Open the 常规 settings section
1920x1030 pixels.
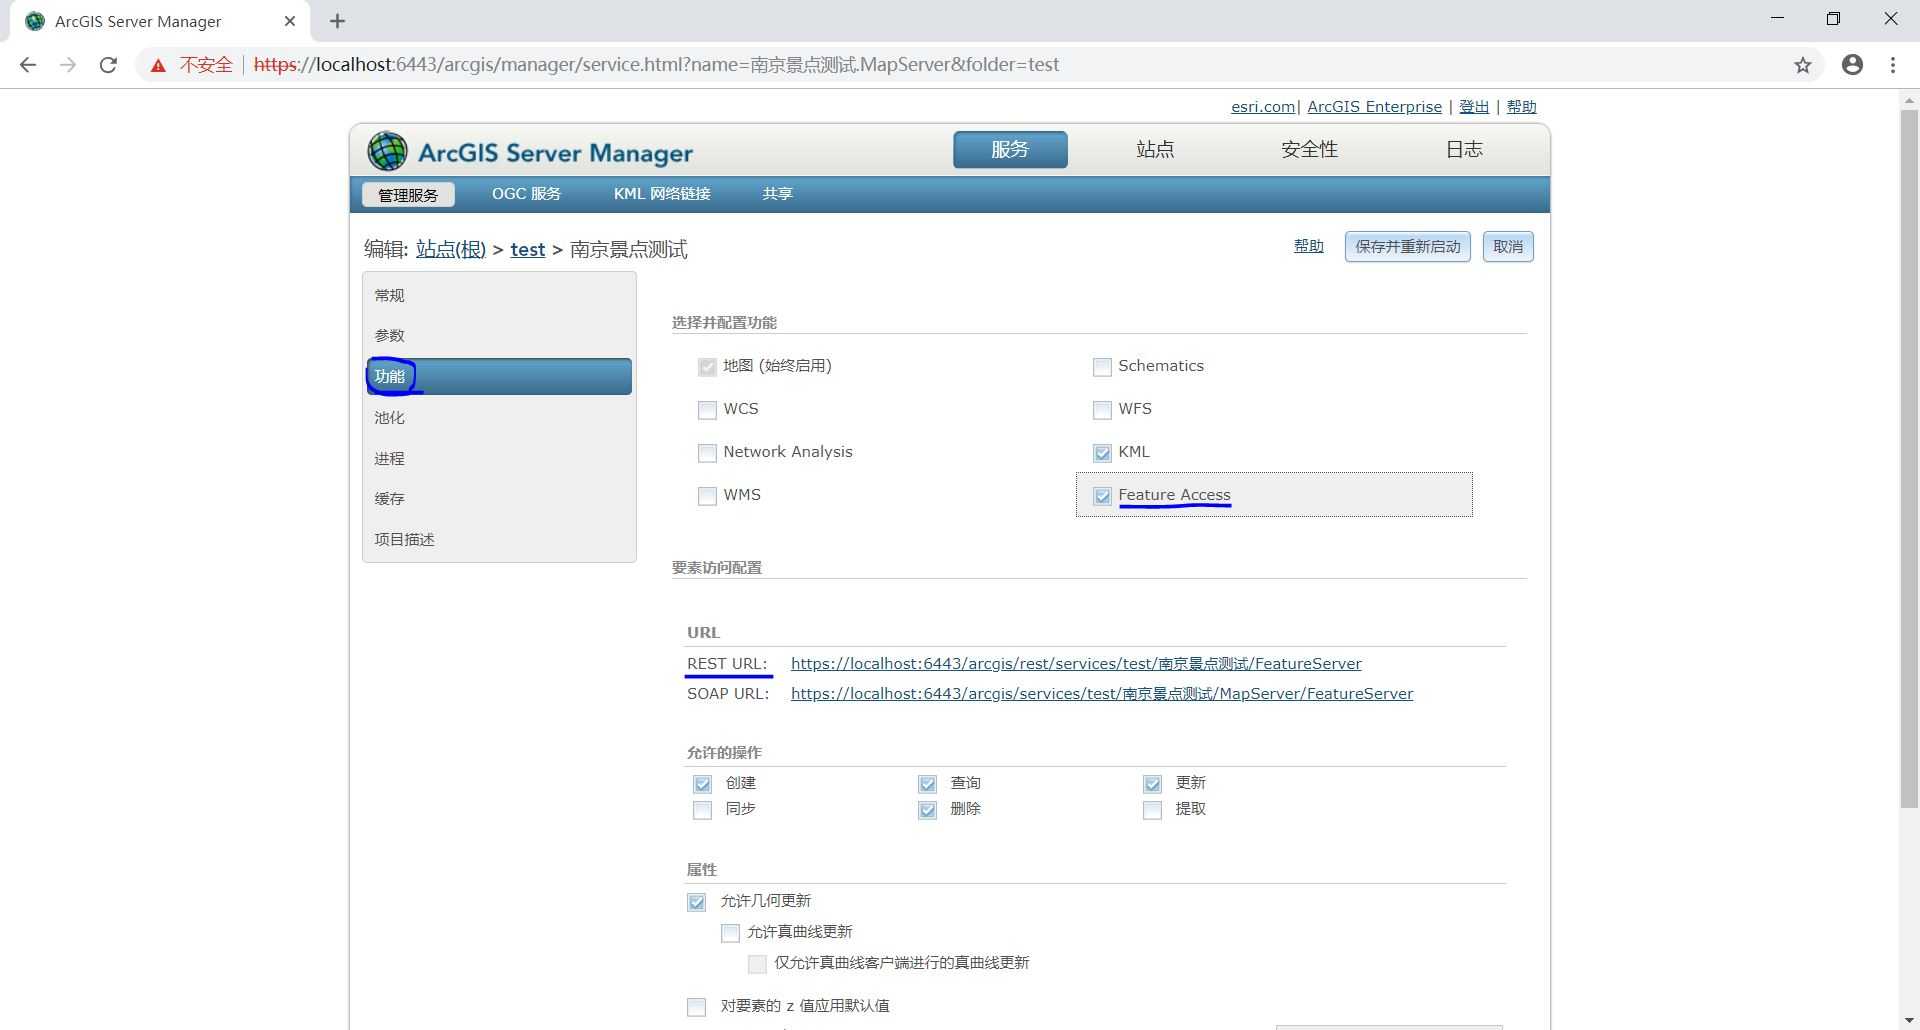pos(499,296)
